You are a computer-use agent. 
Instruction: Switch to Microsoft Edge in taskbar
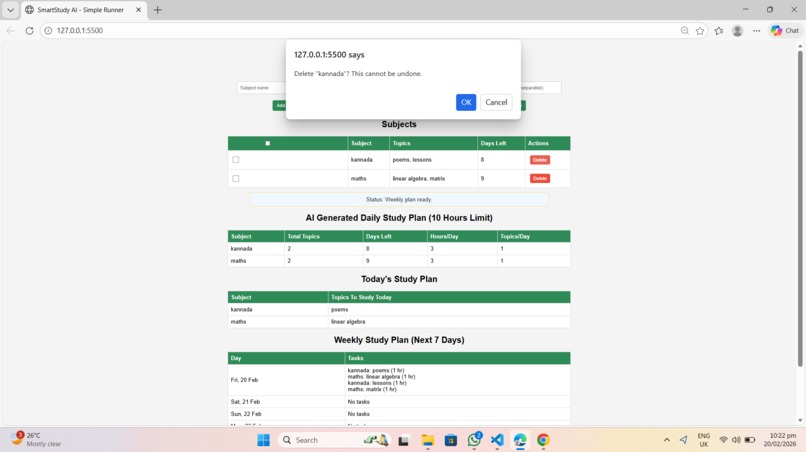point(520,440)
